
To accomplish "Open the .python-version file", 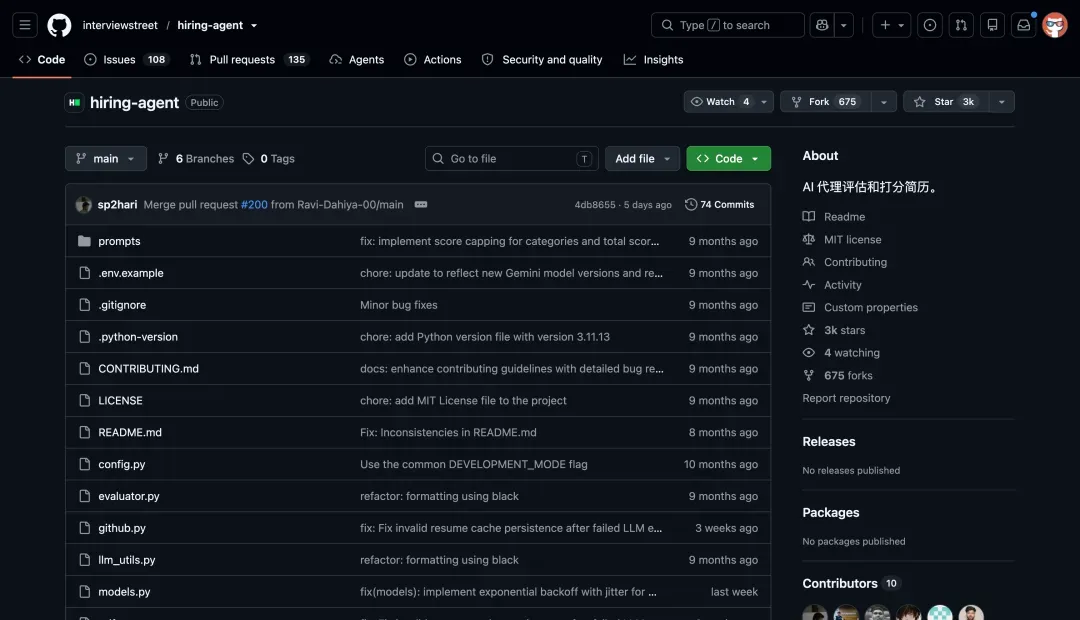I will coord(138,337).
